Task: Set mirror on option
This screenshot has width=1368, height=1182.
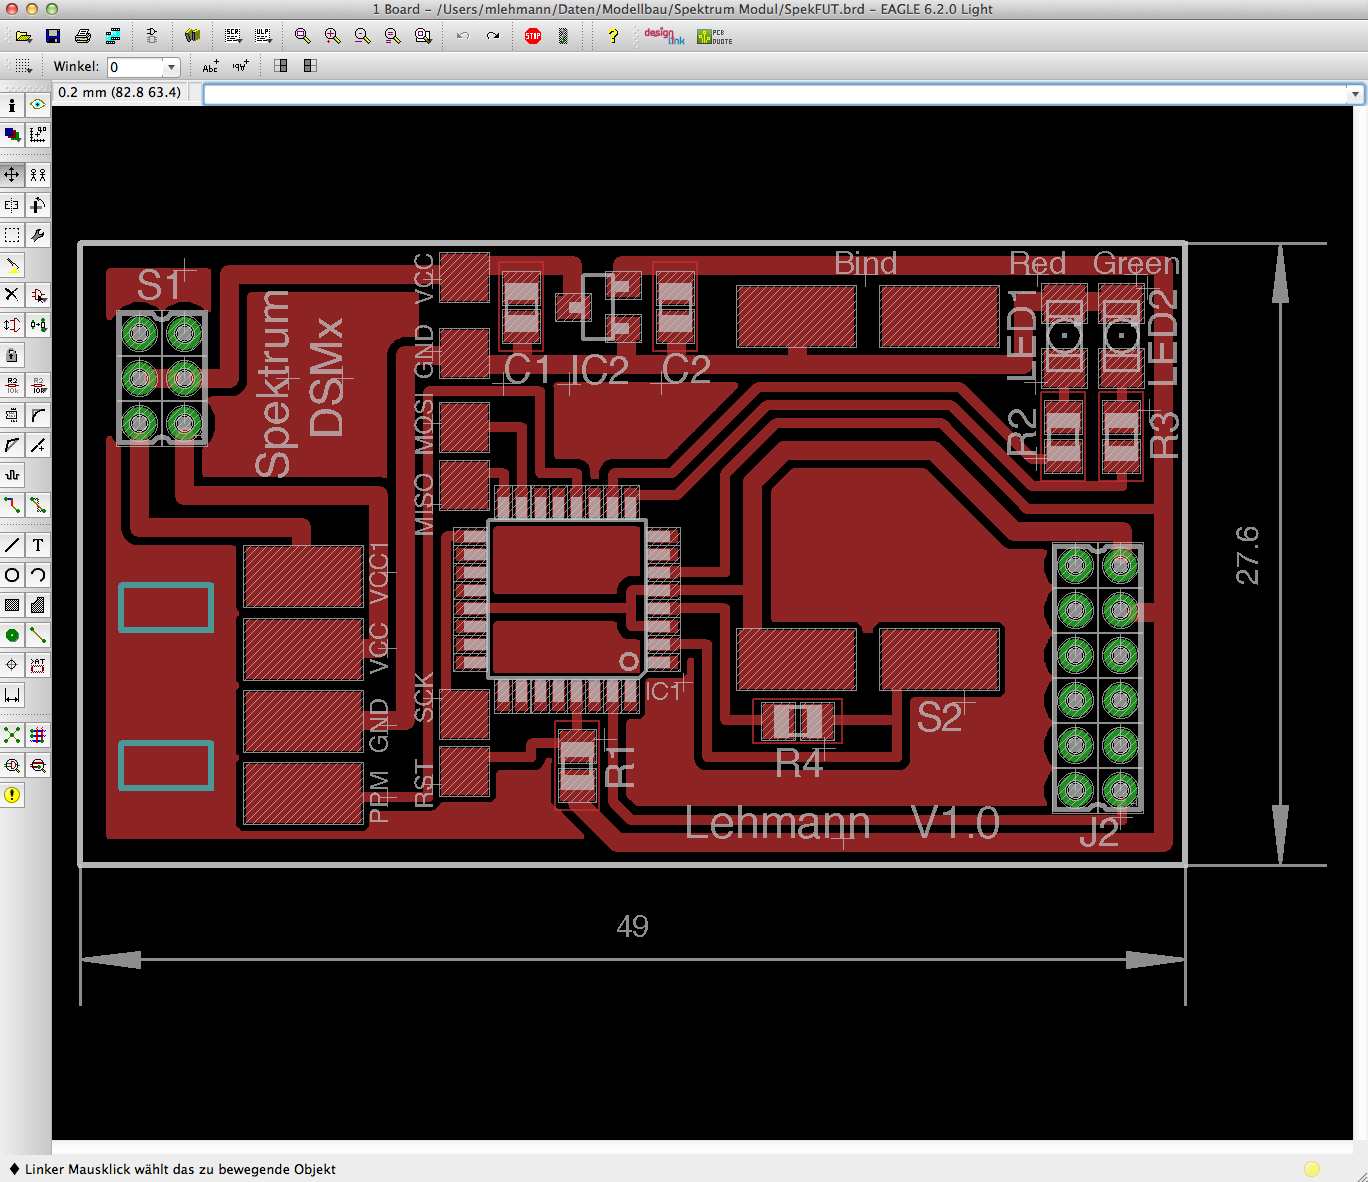Action: pos(310,66)
